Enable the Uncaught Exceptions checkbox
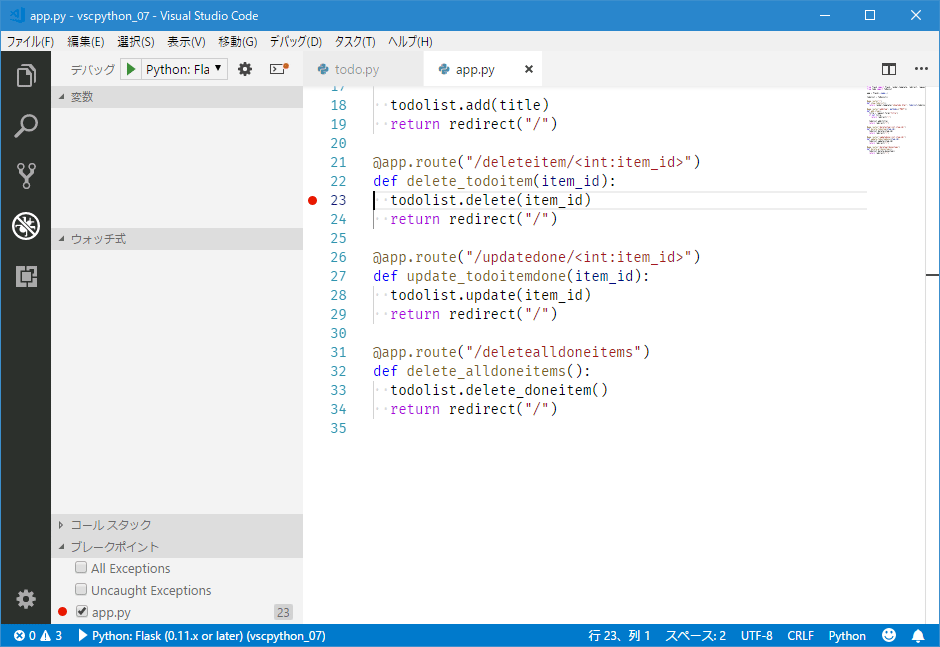Viewport: 940px width, 647px height. 81,590
